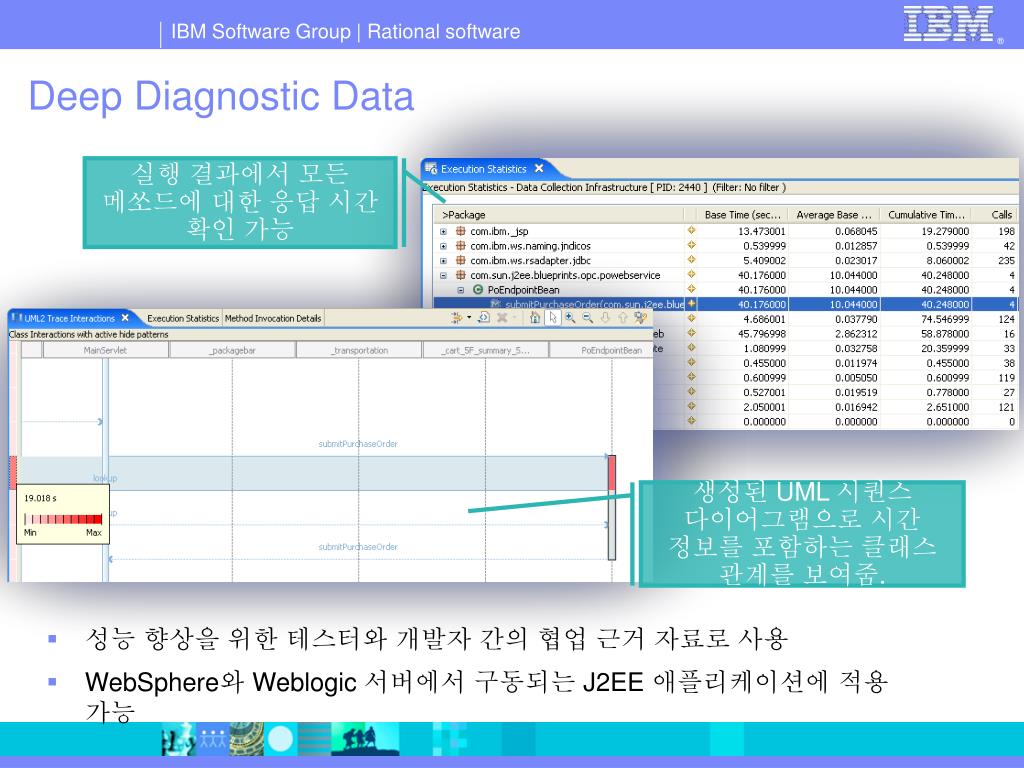Select com.ibm.ws.rsadapter.jdbc row text
This screenshot has width=1024, height=768.
coord(530,261)
